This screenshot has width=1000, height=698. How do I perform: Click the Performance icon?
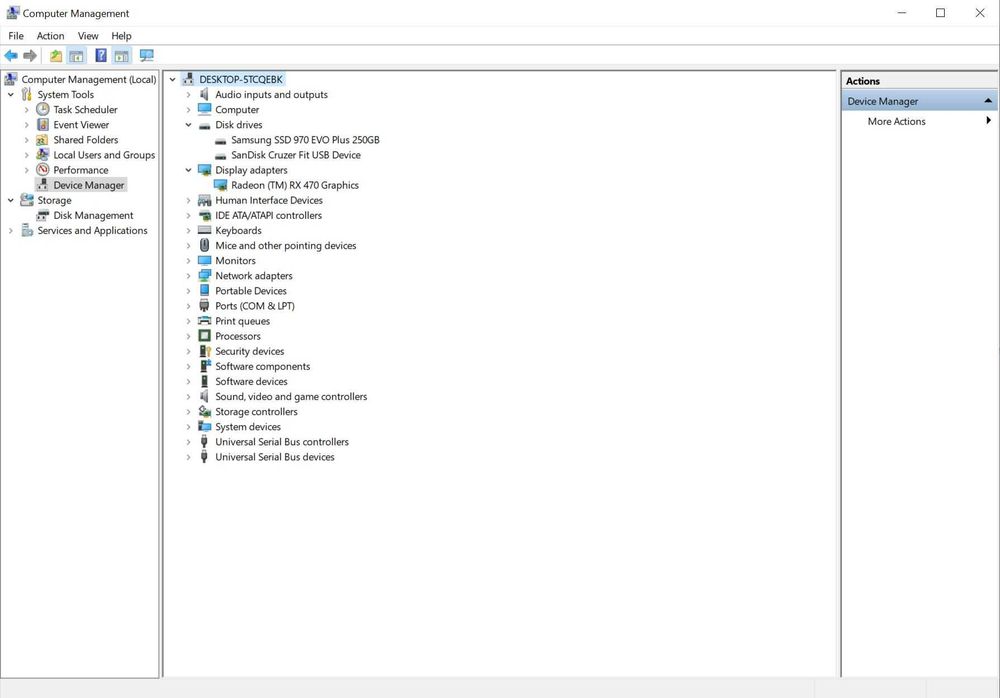point(43,170)
